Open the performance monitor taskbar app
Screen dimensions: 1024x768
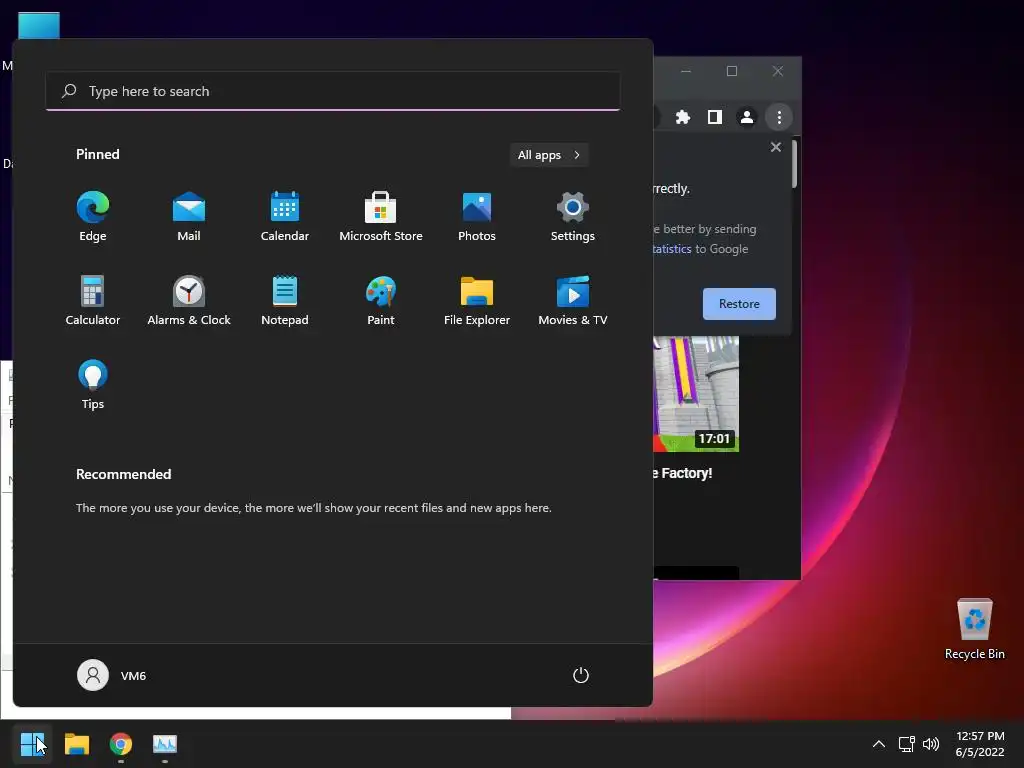(x=165, y=744)
